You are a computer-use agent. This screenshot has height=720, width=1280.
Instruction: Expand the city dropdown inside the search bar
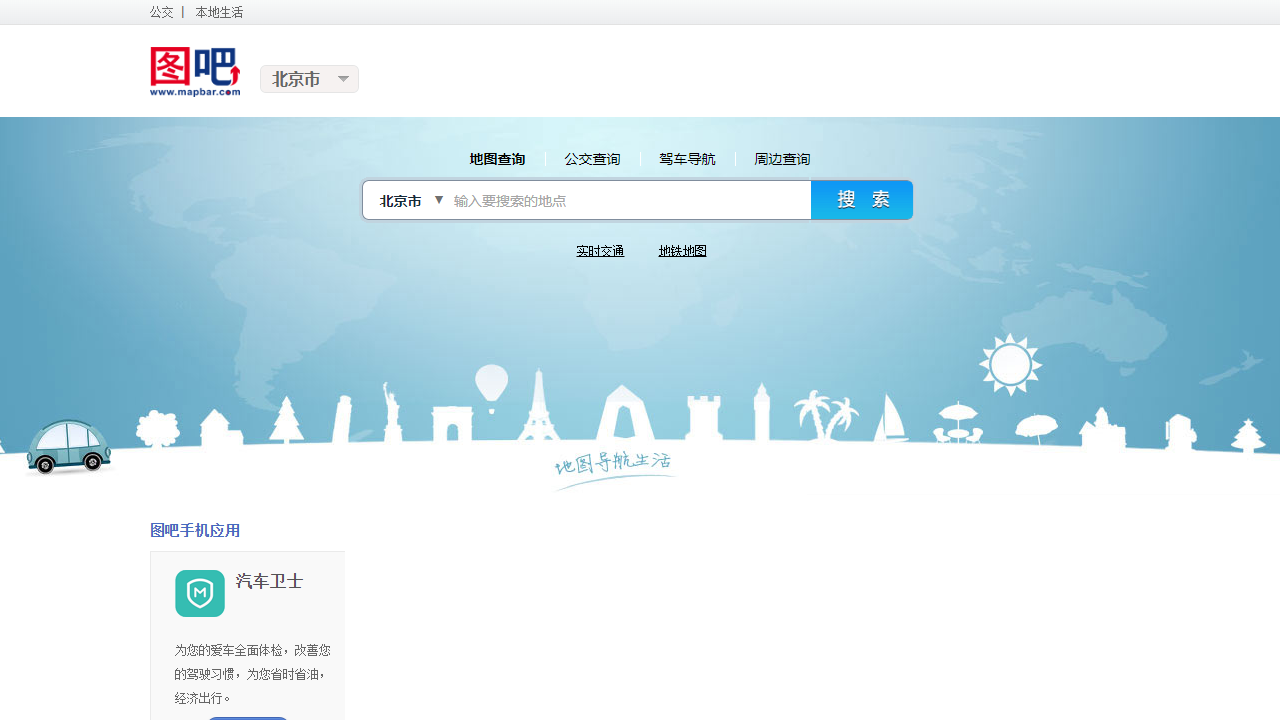click(x=408, y=200)
